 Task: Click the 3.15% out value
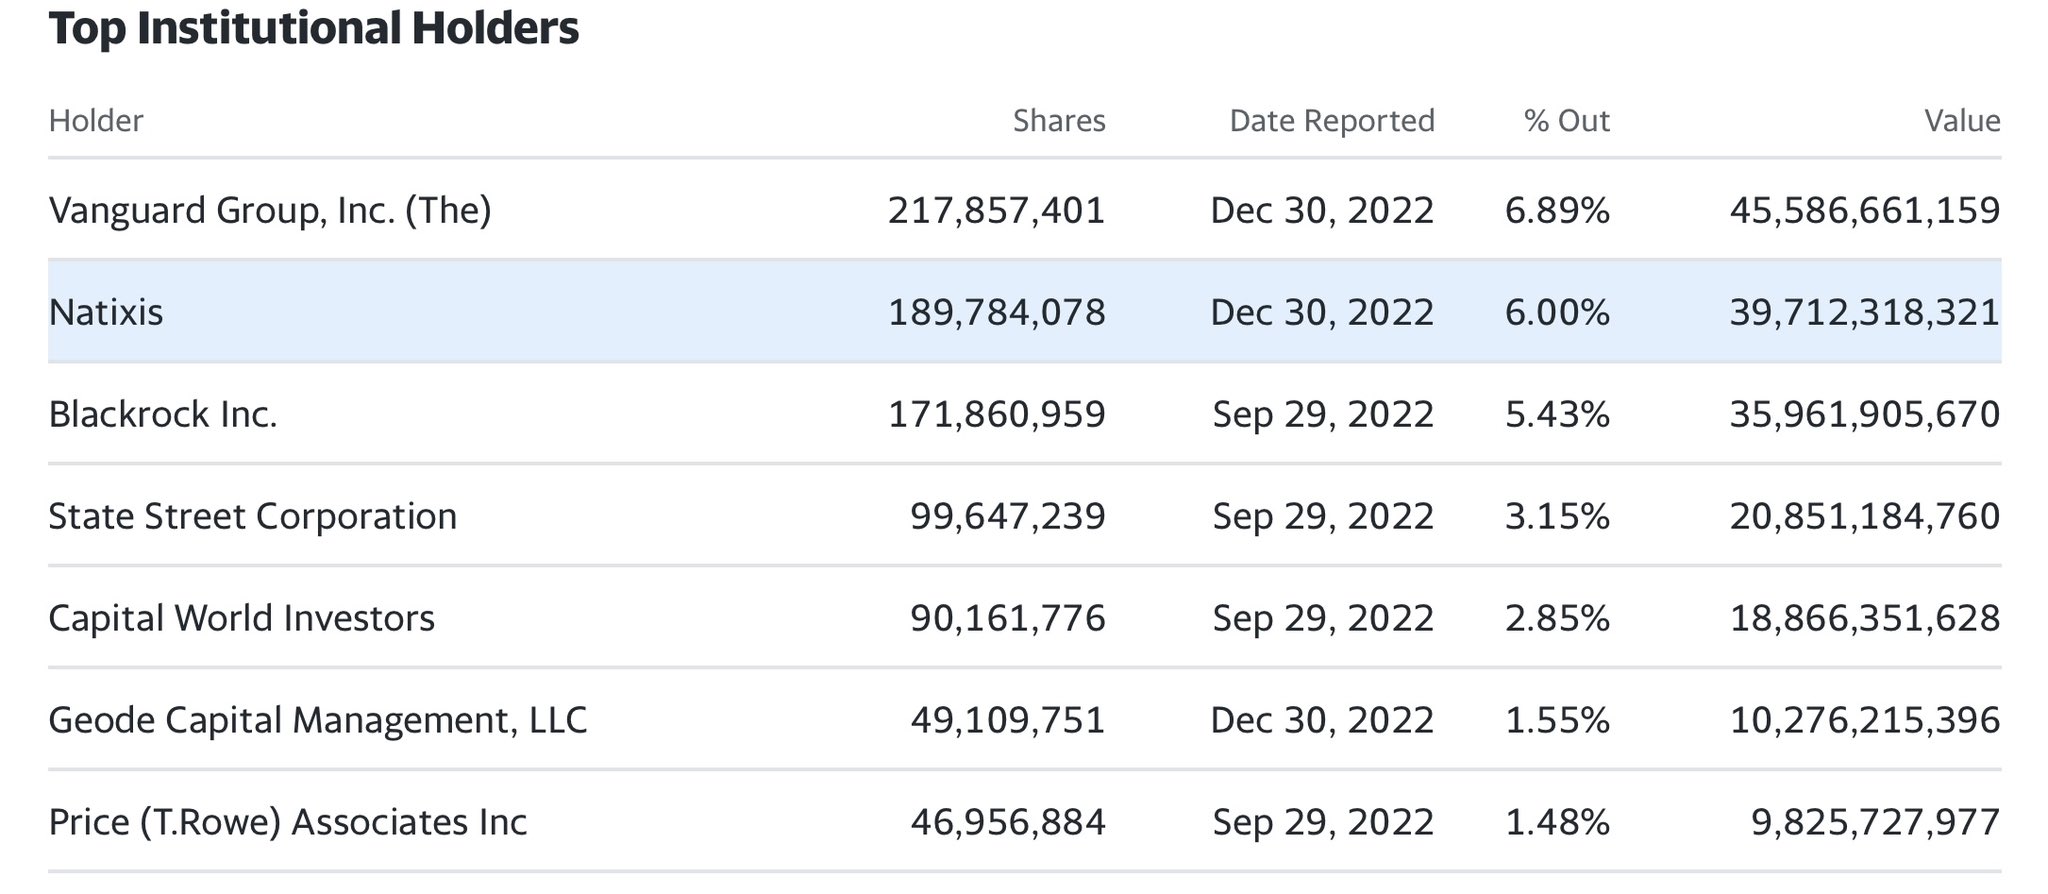[x=1557, y=517]
